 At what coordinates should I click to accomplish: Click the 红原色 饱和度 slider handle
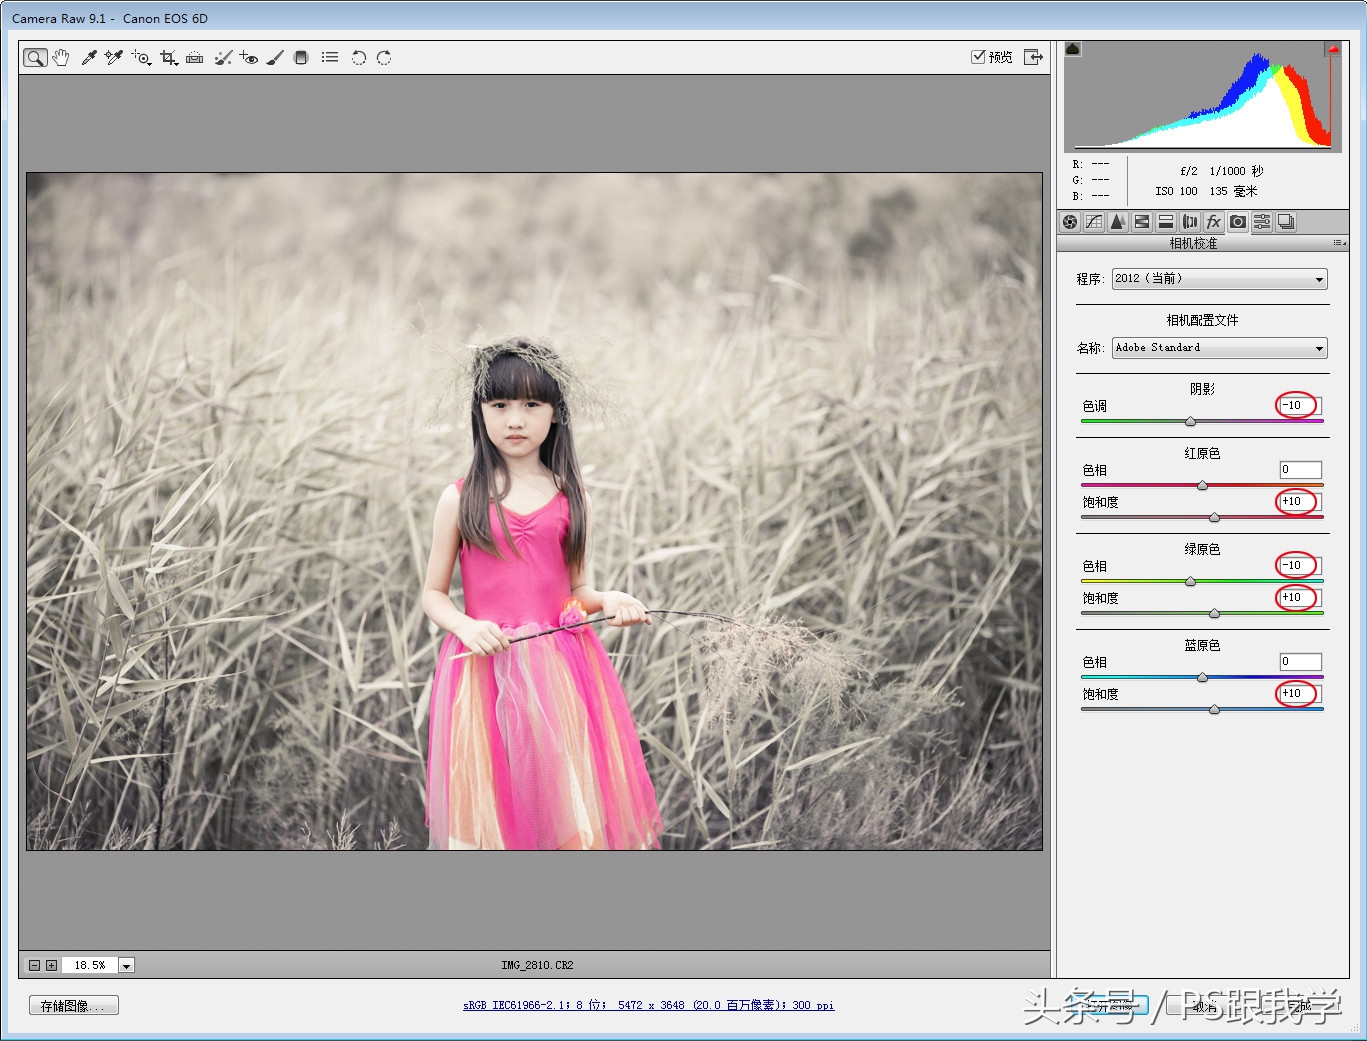[1214, 517]
